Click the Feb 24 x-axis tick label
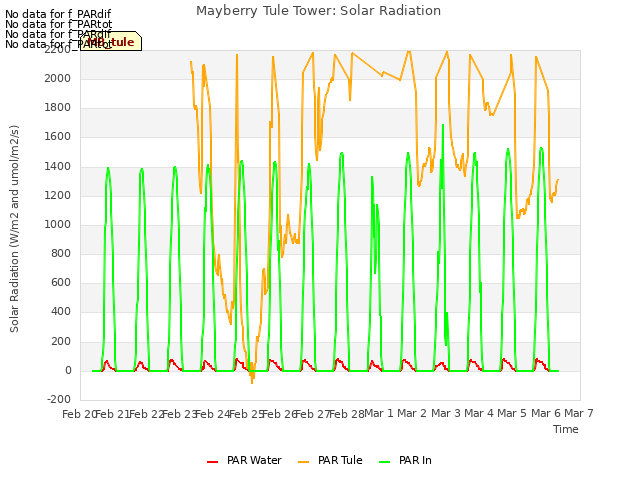The width and height of the screenshot is (640, 480). (x=213, y=414)
